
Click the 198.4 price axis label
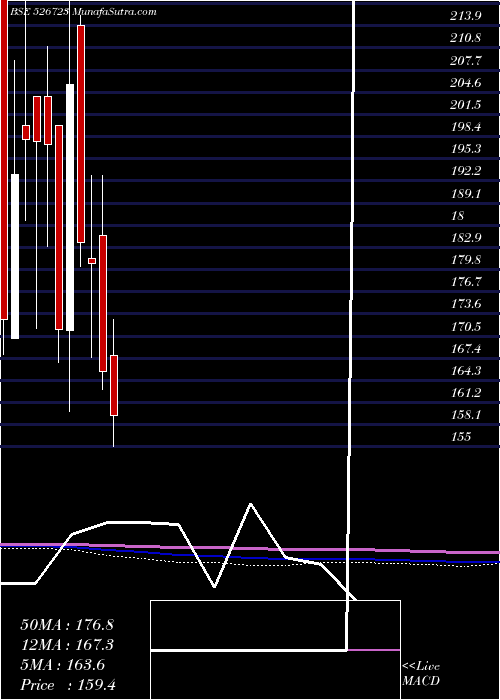pyautogui.click(x=466, y=127)
